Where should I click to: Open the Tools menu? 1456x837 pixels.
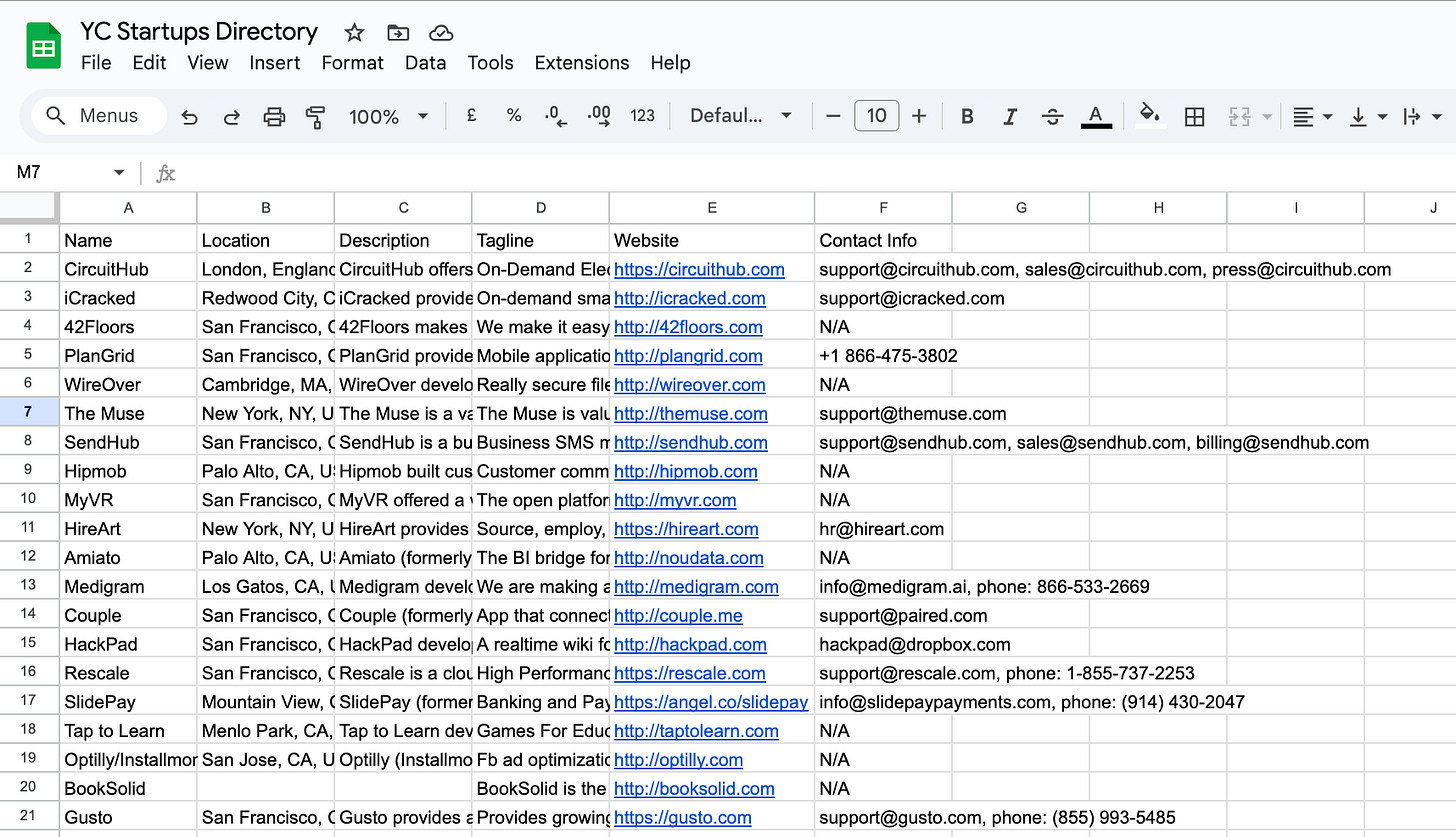(490, 63)
